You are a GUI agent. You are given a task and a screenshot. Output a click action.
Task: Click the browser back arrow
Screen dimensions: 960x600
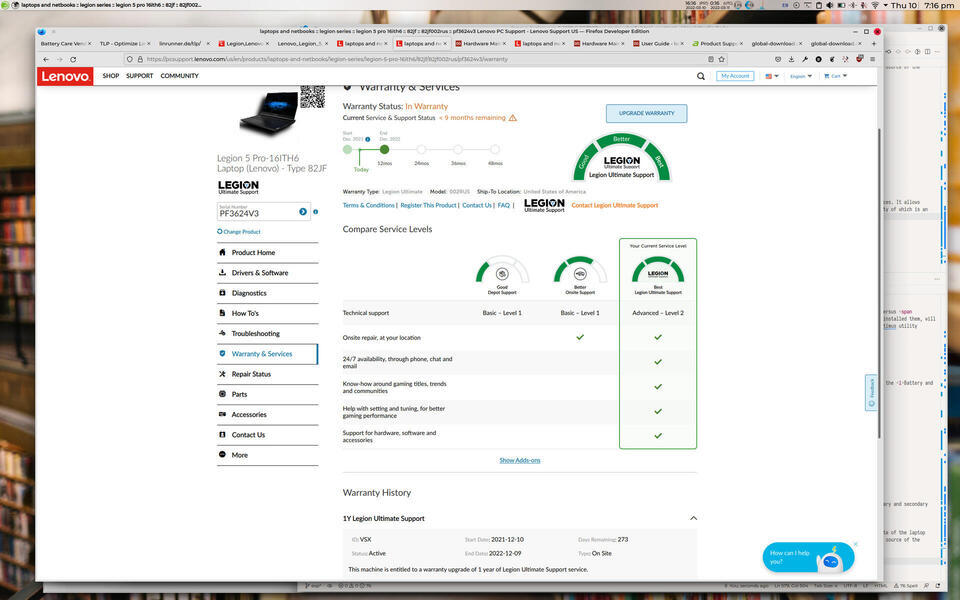46,59
